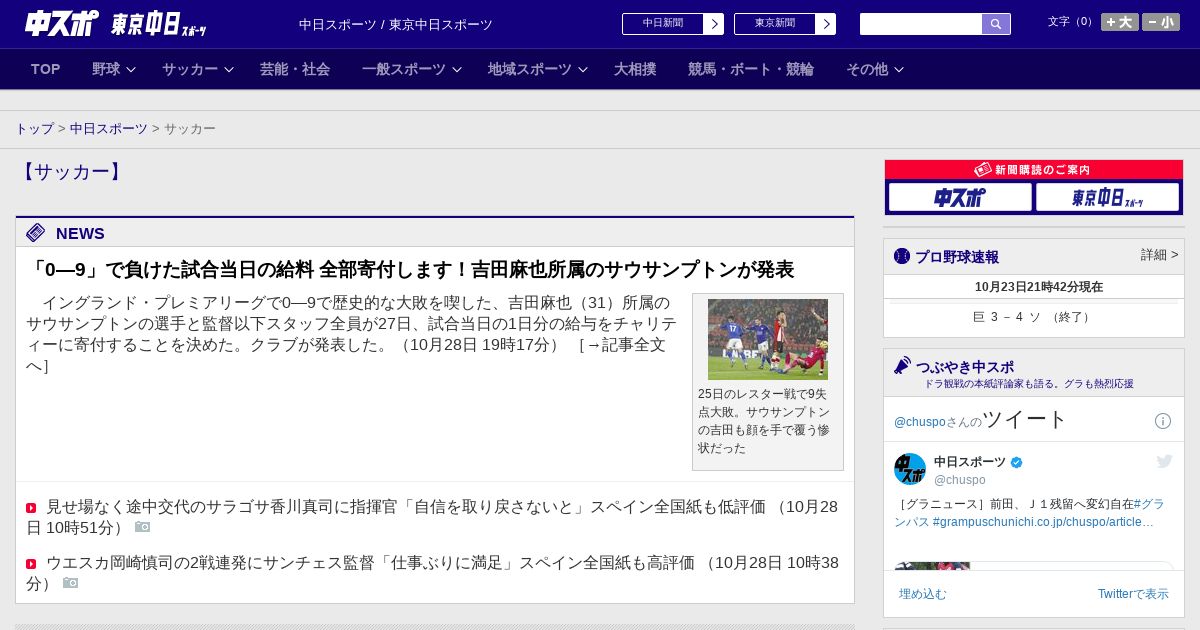This screenshot has height=630, width=1200.
Task: Open the 競馬・ボート・競輪 menu item
Action: tap(751, 69)
